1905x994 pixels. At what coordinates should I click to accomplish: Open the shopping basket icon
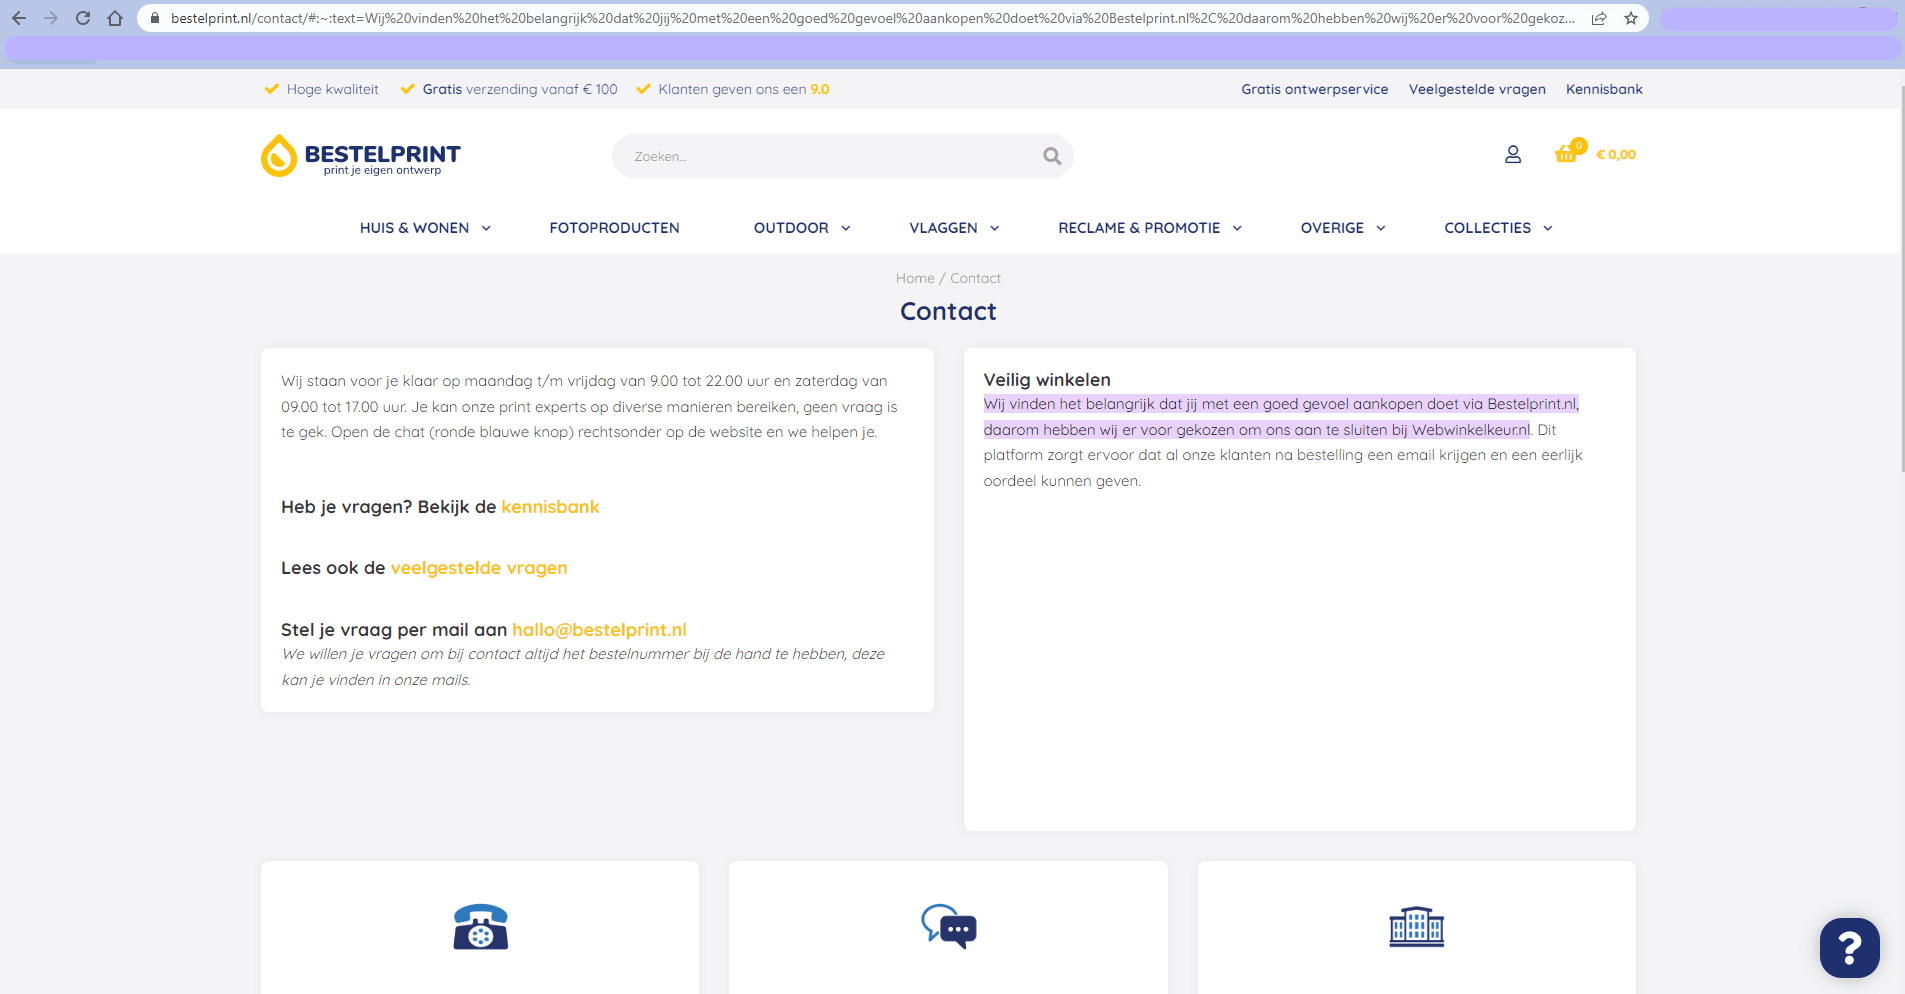pos(1566,154)
